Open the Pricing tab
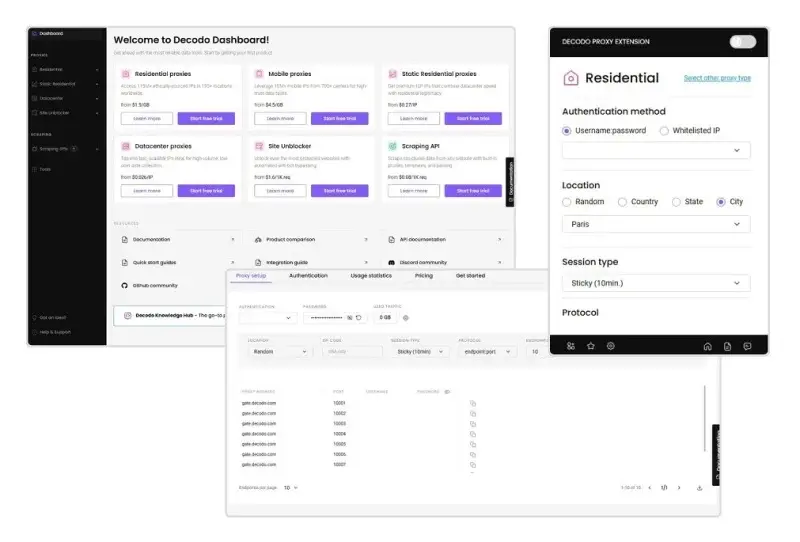800x542 pixels. click(424, 275)
